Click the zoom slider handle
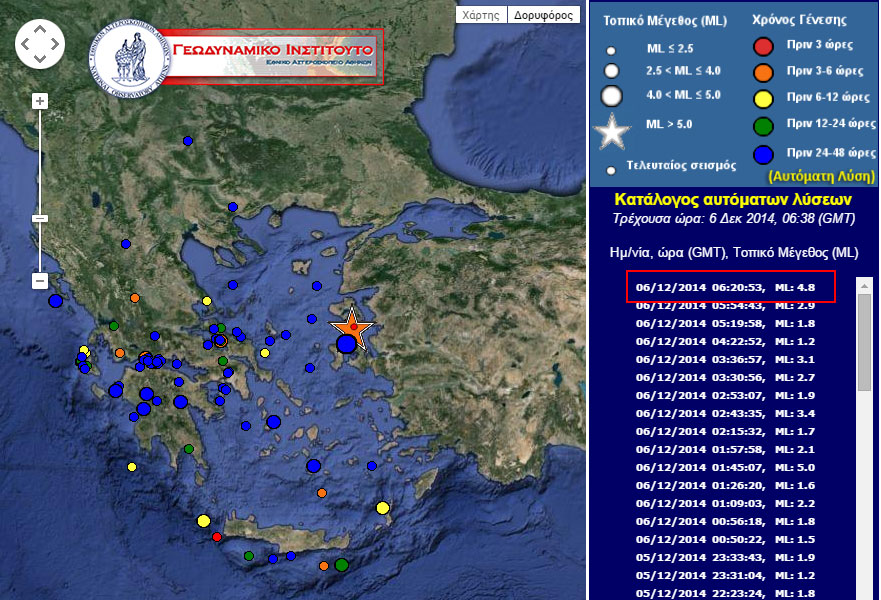Screen dimensions: 881x600 [x=40, y=218]
